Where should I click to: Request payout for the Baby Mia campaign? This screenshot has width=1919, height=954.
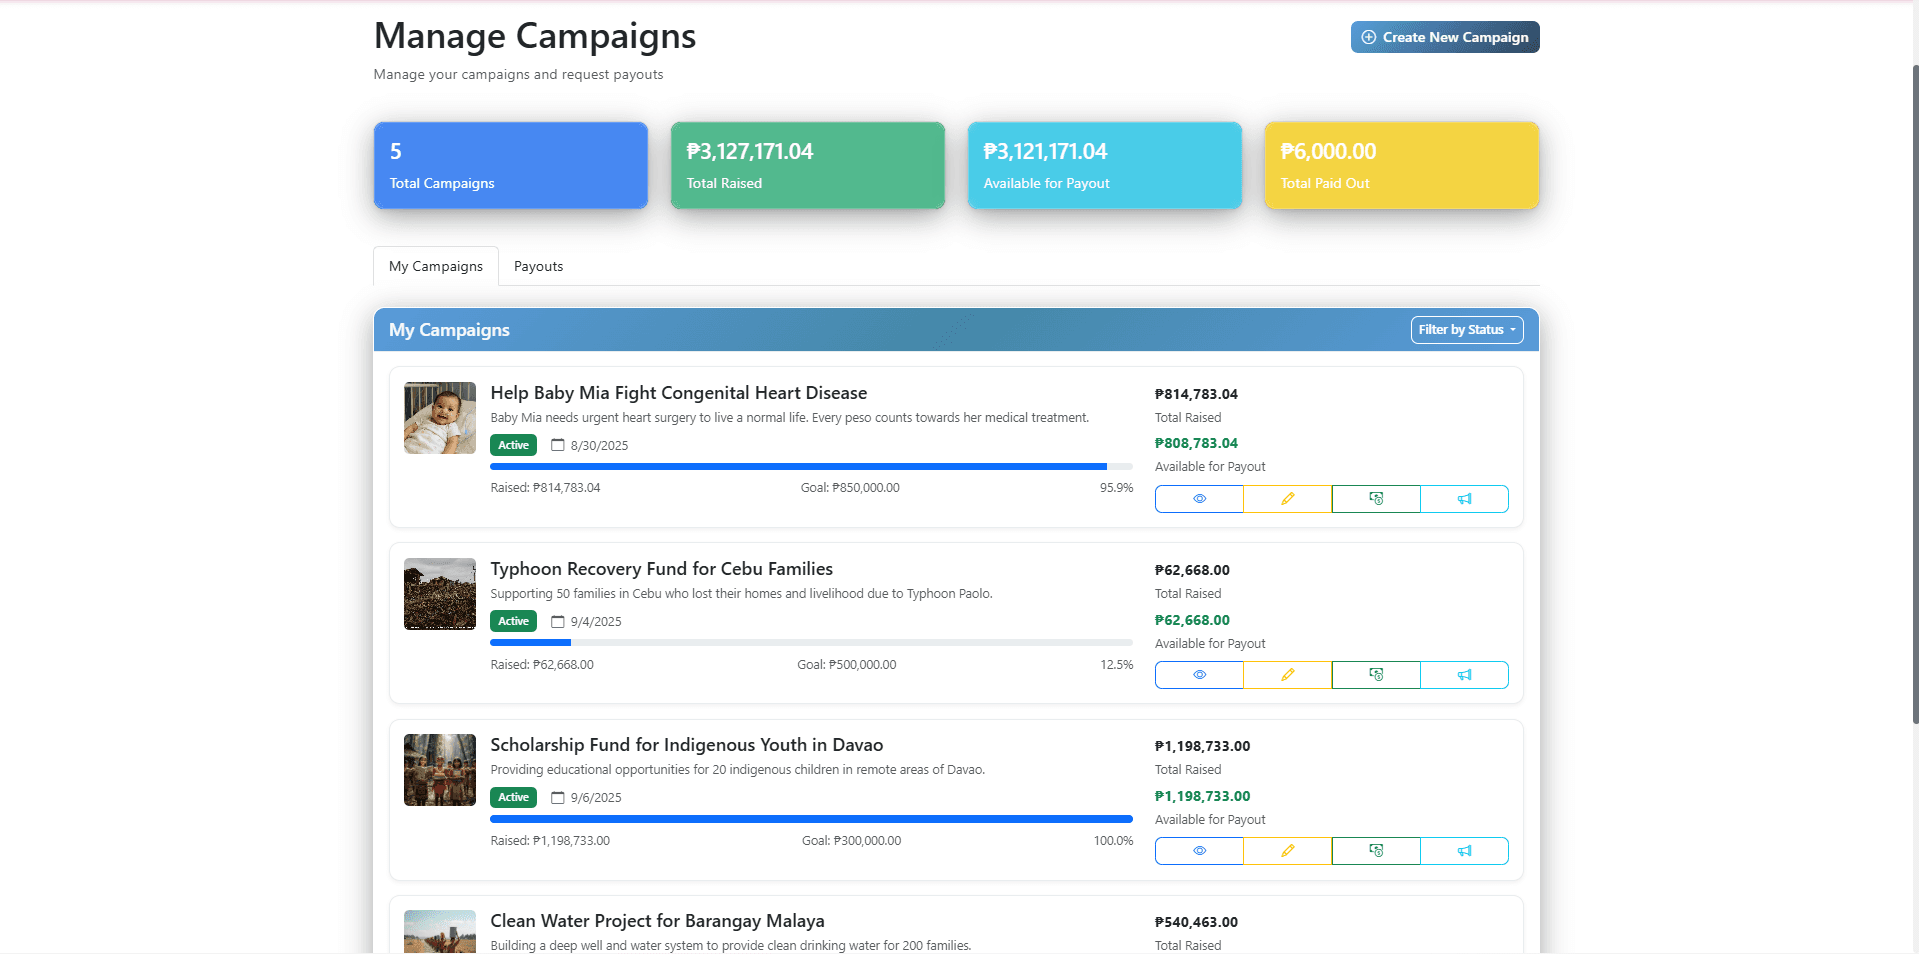click(1376, 499)
